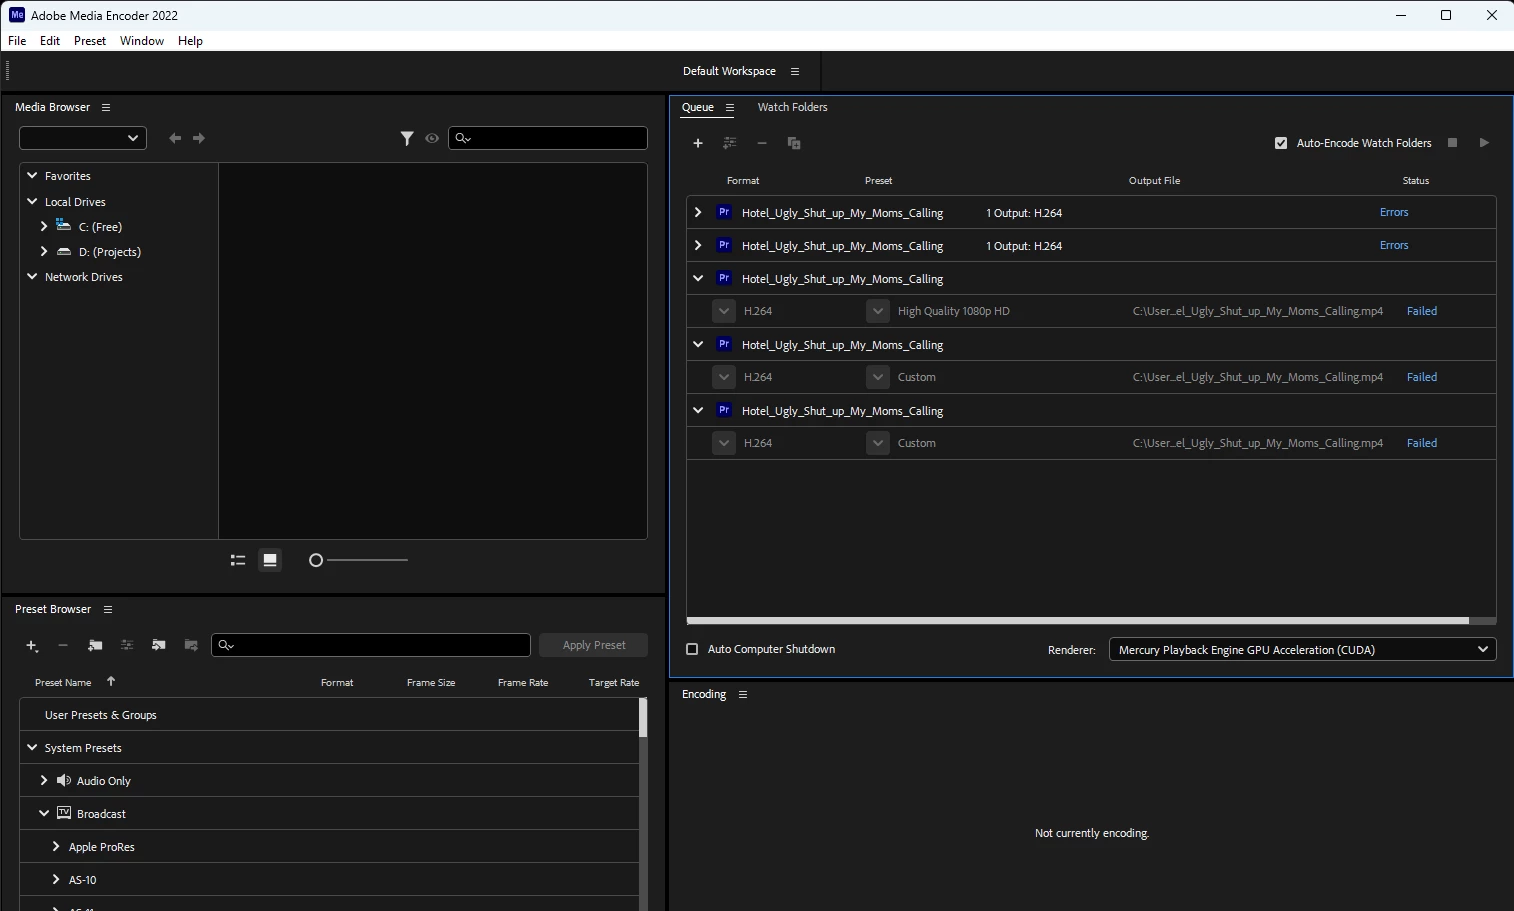Switch to the Watch Folders tab
The height and width of the screenshot is (911, 1514).
pos(792,107)
